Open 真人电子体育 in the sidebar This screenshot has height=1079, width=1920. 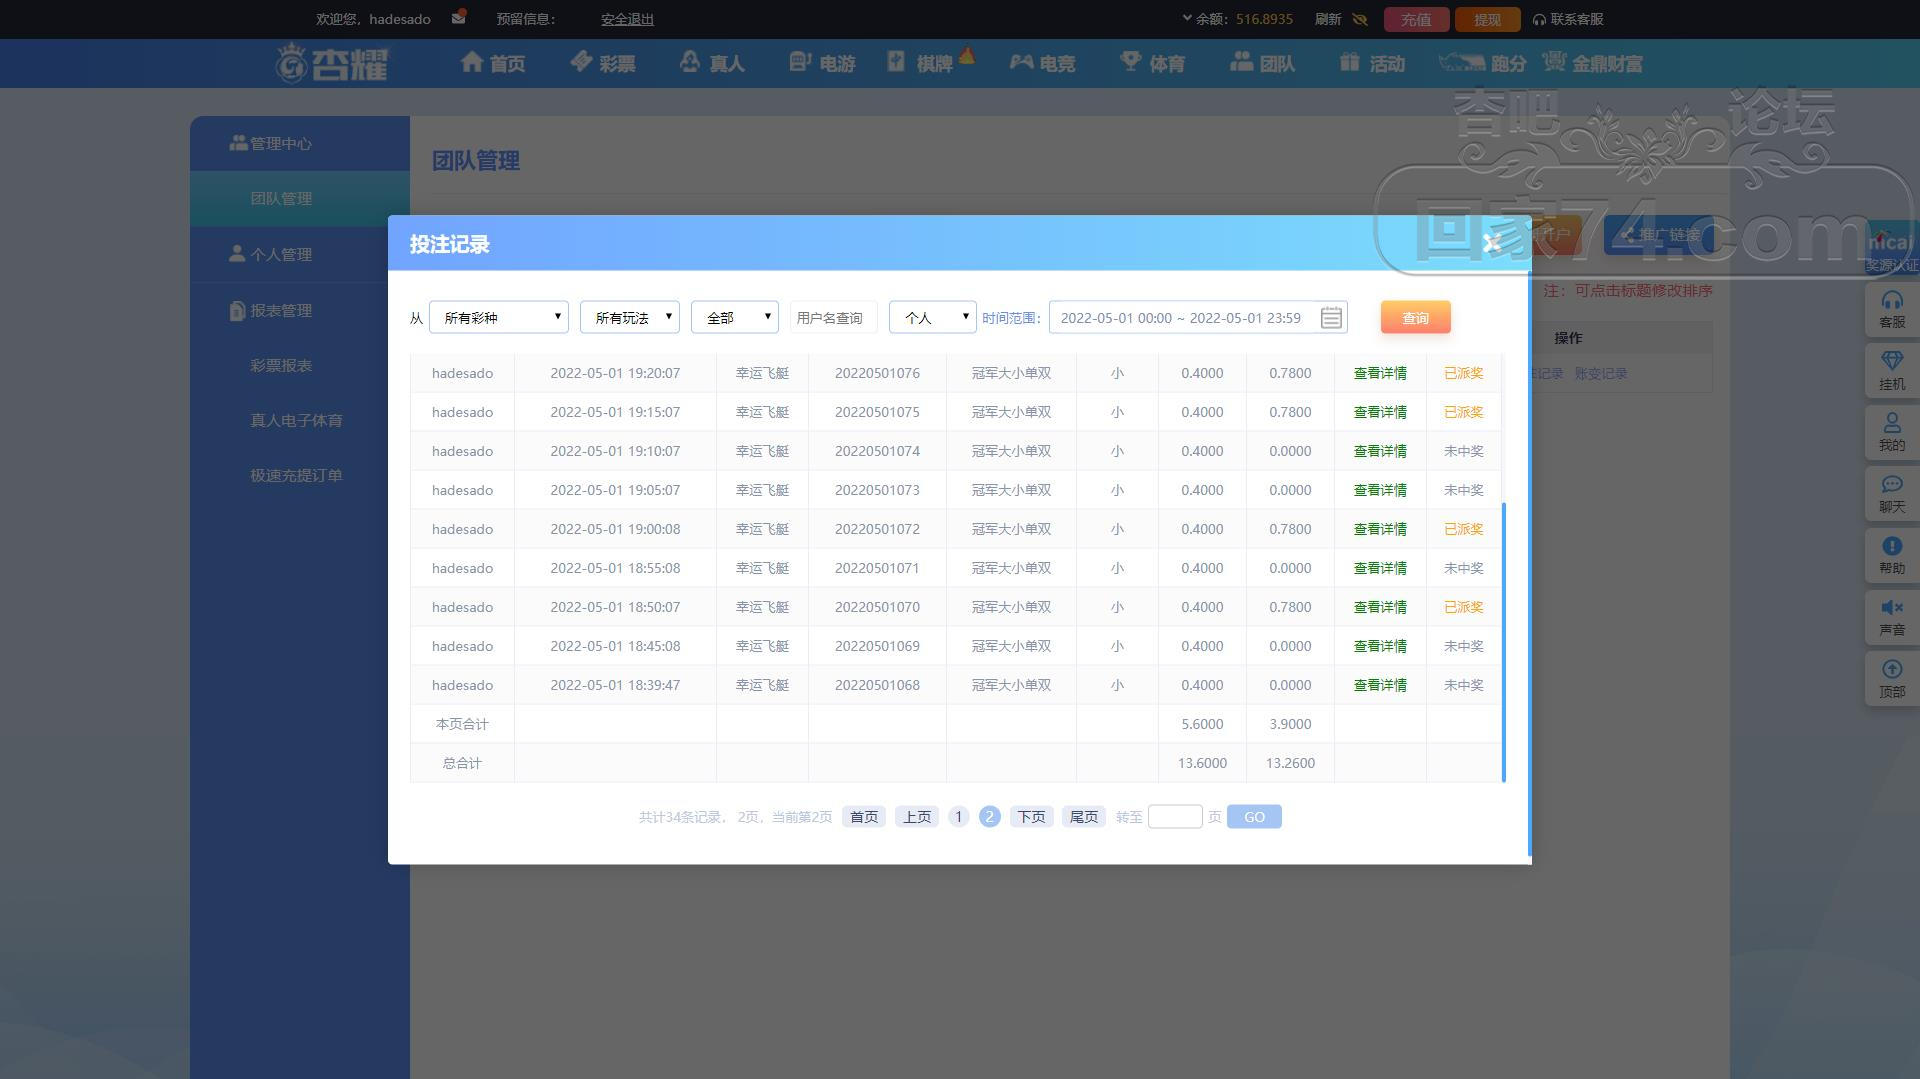point(296,420)
